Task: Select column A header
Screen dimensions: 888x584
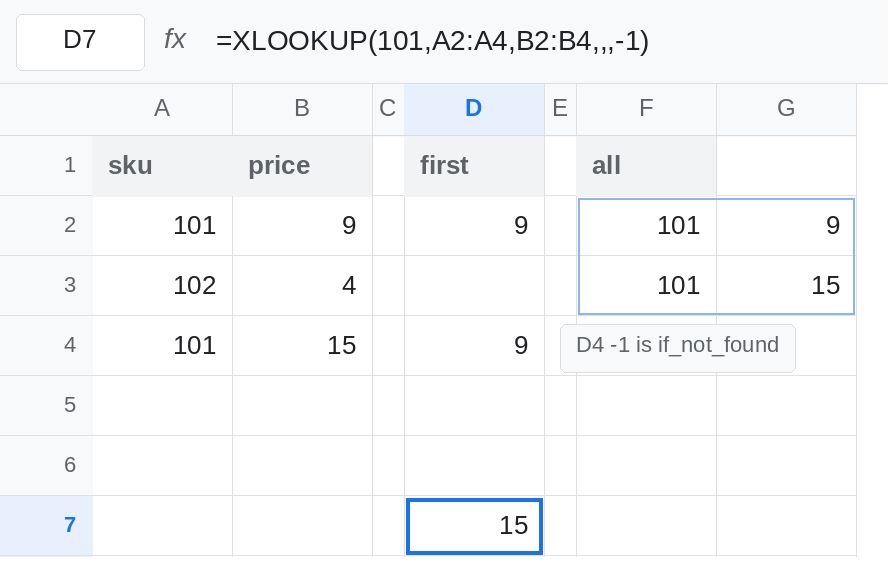Action: click(163, 109)
